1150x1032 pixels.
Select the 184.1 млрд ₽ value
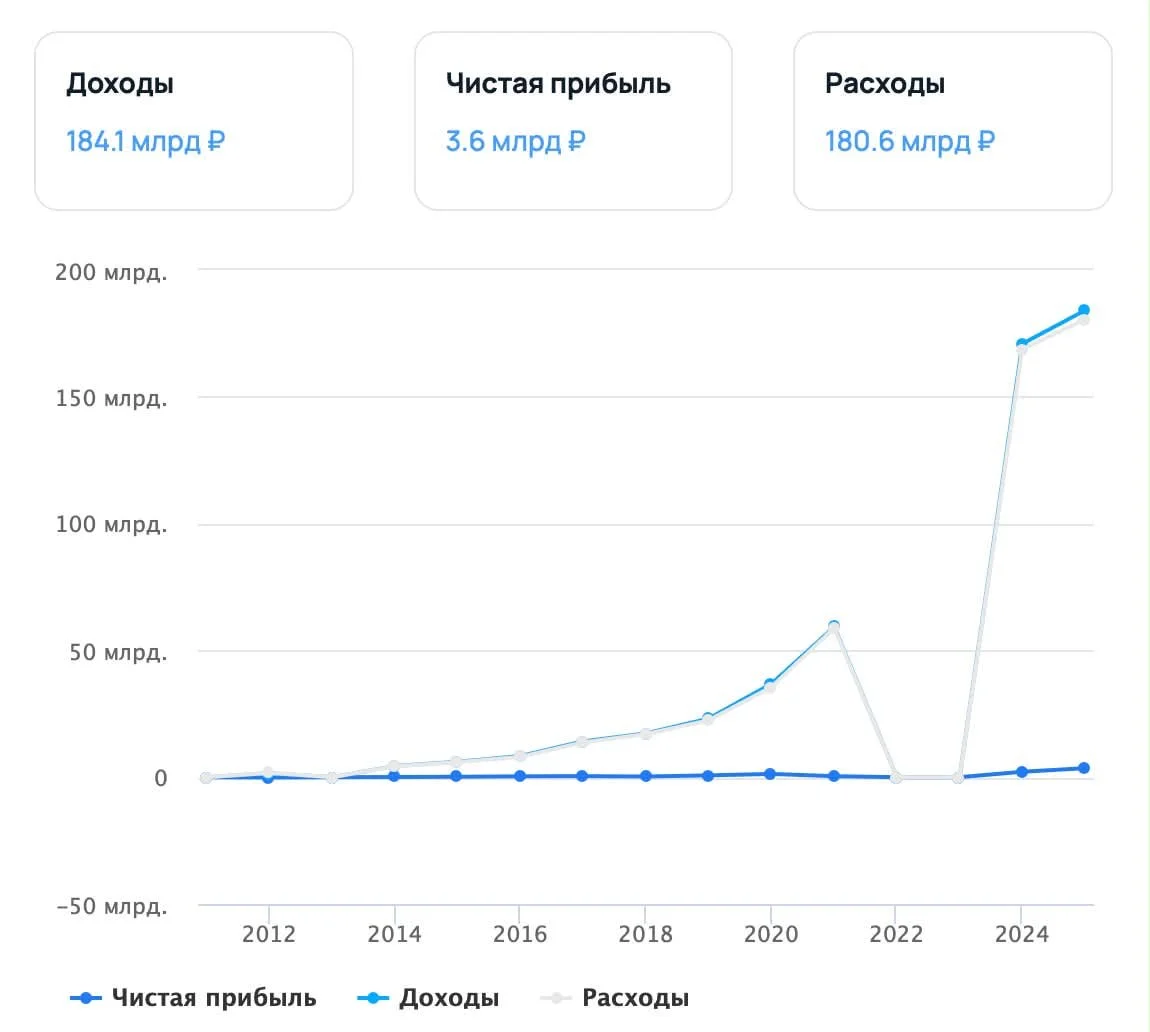(x=145, y=141)
